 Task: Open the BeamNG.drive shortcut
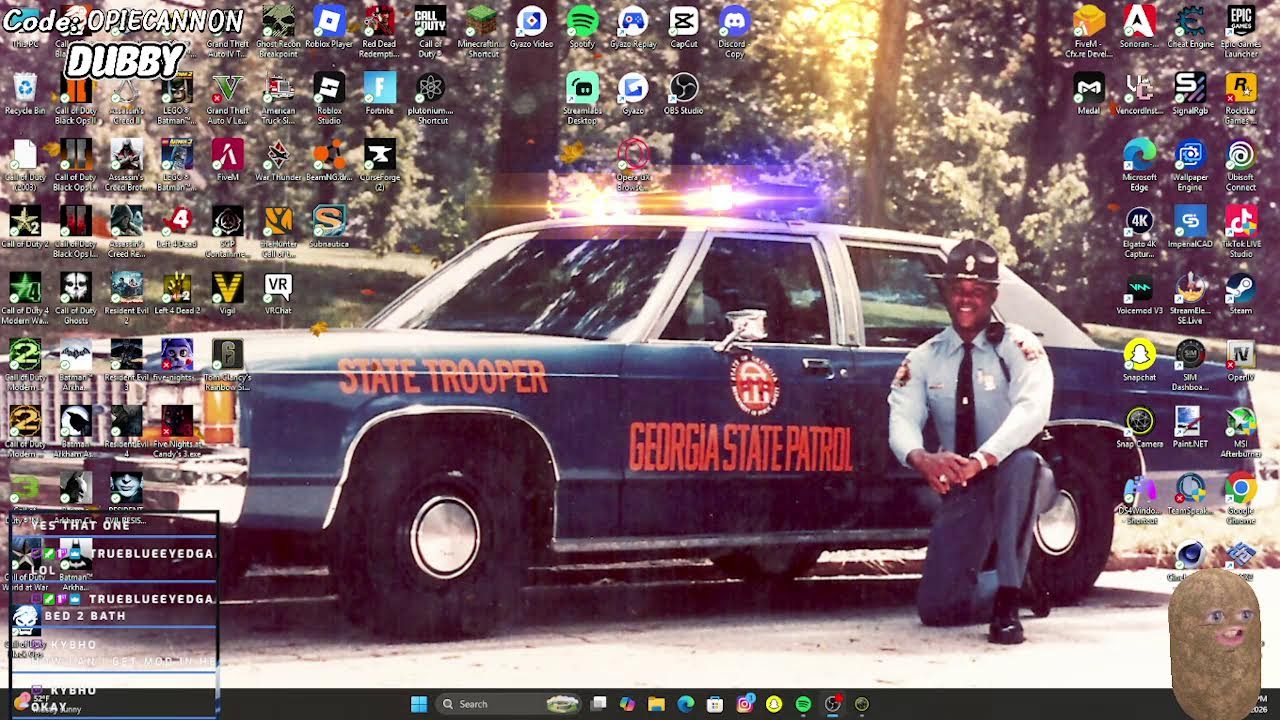pyautogui.click(x=329, y=160)
